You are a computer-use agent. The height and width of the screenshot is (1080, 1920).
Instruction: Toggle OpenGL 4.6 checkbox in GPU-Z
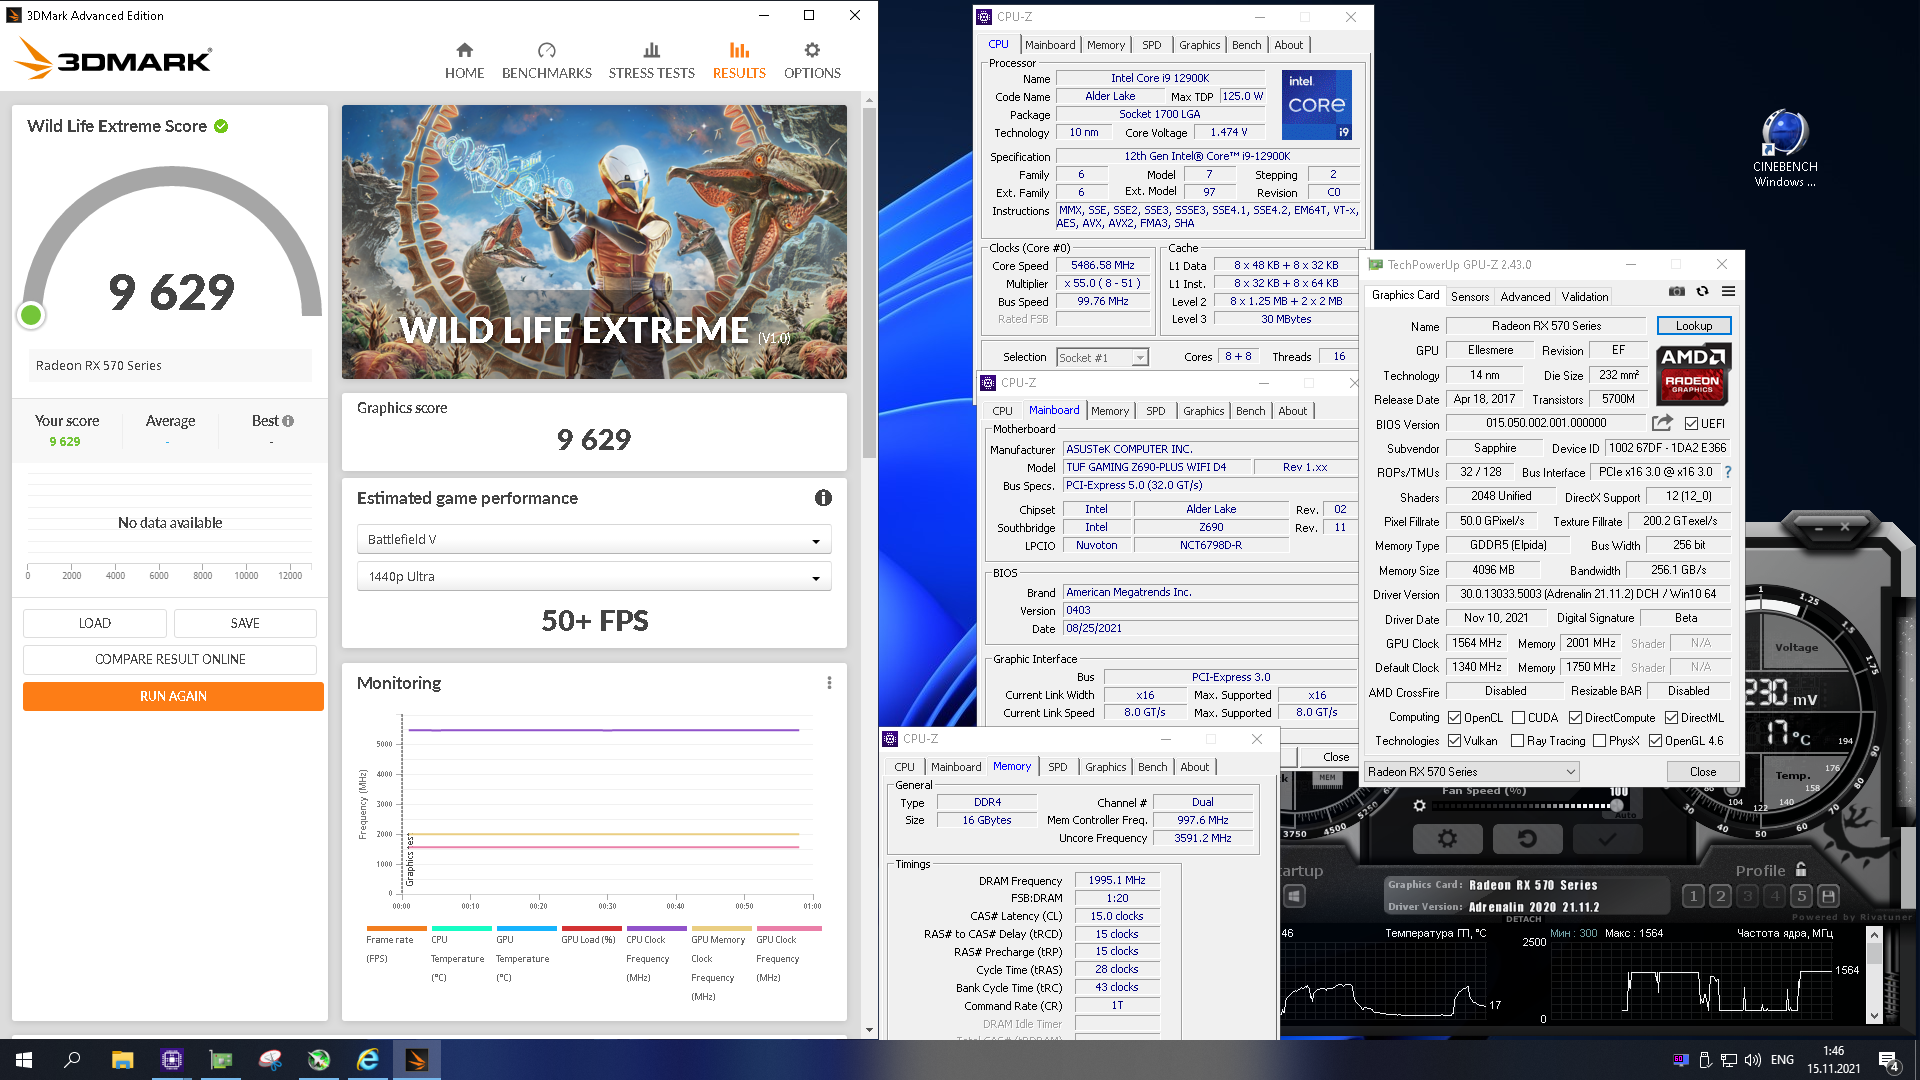pos(1655,741)
